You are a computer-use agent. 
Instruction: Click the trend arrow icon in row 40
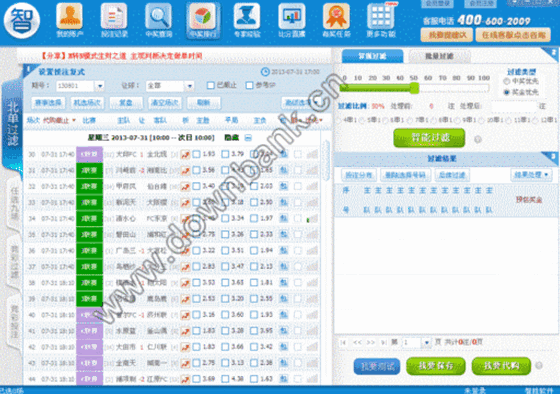coord(185,315)
